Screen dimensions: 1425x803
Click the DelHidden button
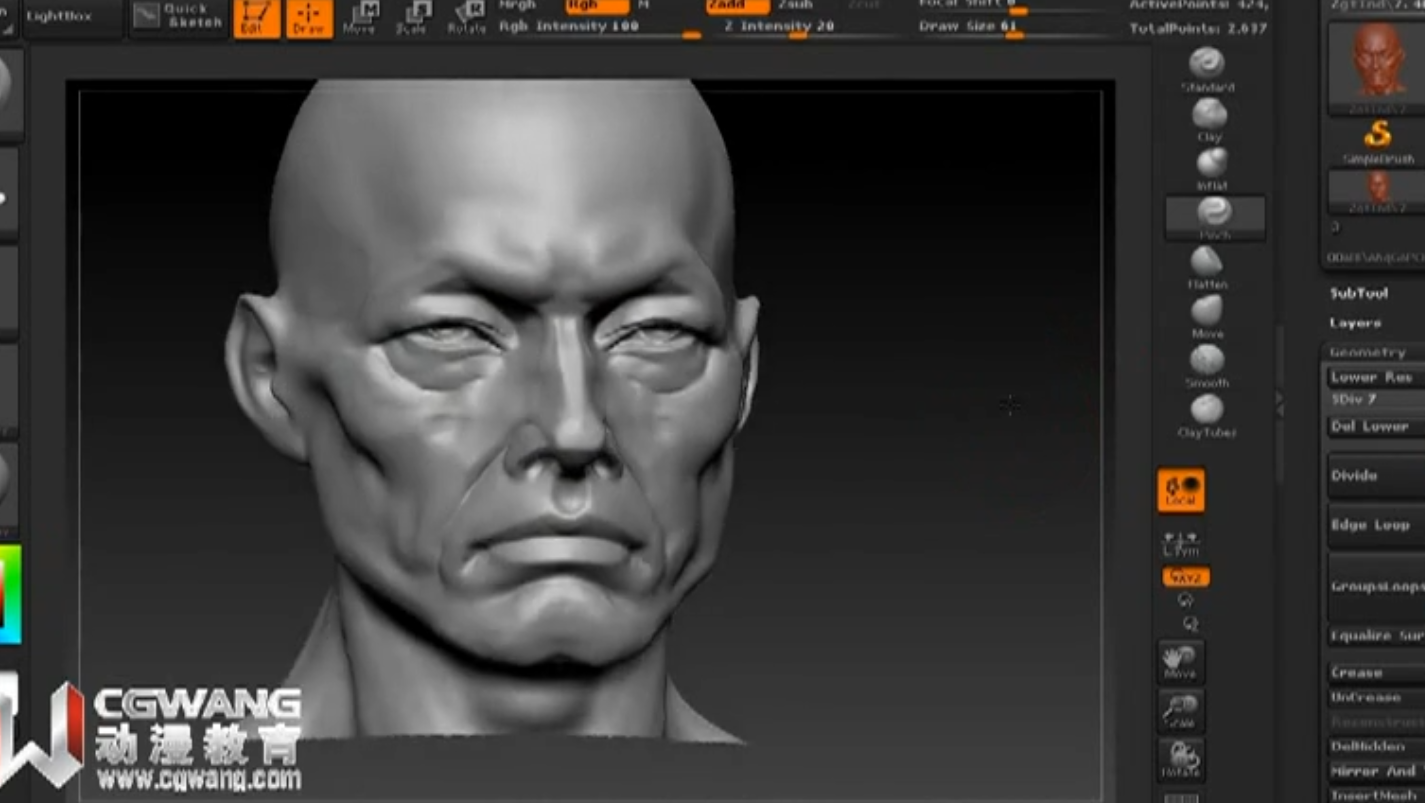(1376, 746)
